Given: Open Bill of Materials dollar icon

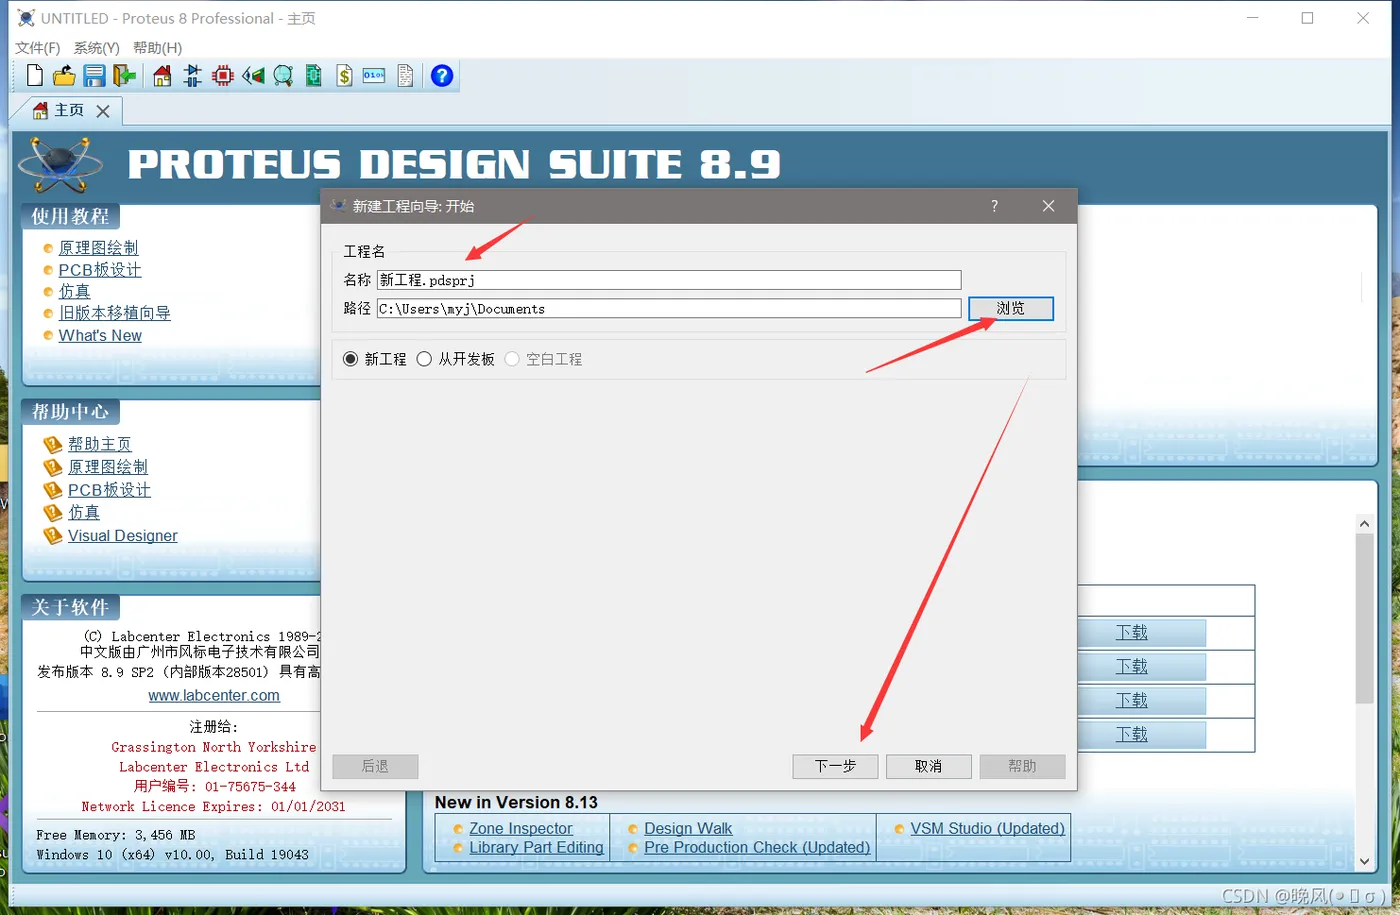Looking at the screenshot, I should (x=344, y=76).
